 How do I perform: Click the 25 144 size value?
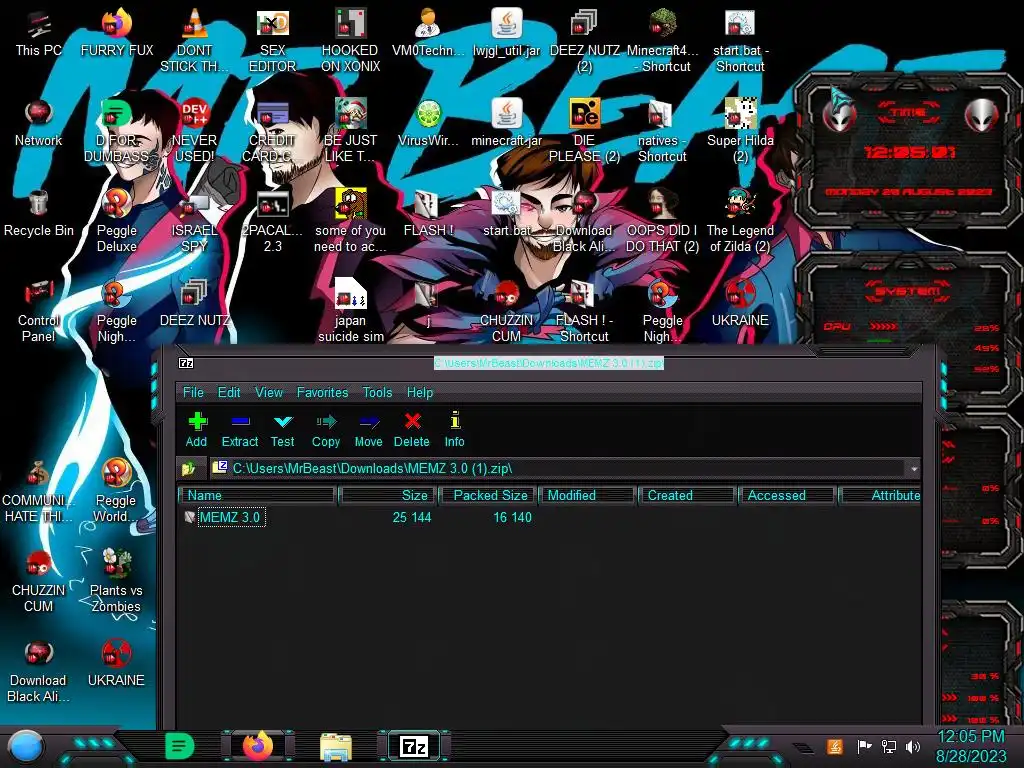pyautogui.click(x=411, y=517)
